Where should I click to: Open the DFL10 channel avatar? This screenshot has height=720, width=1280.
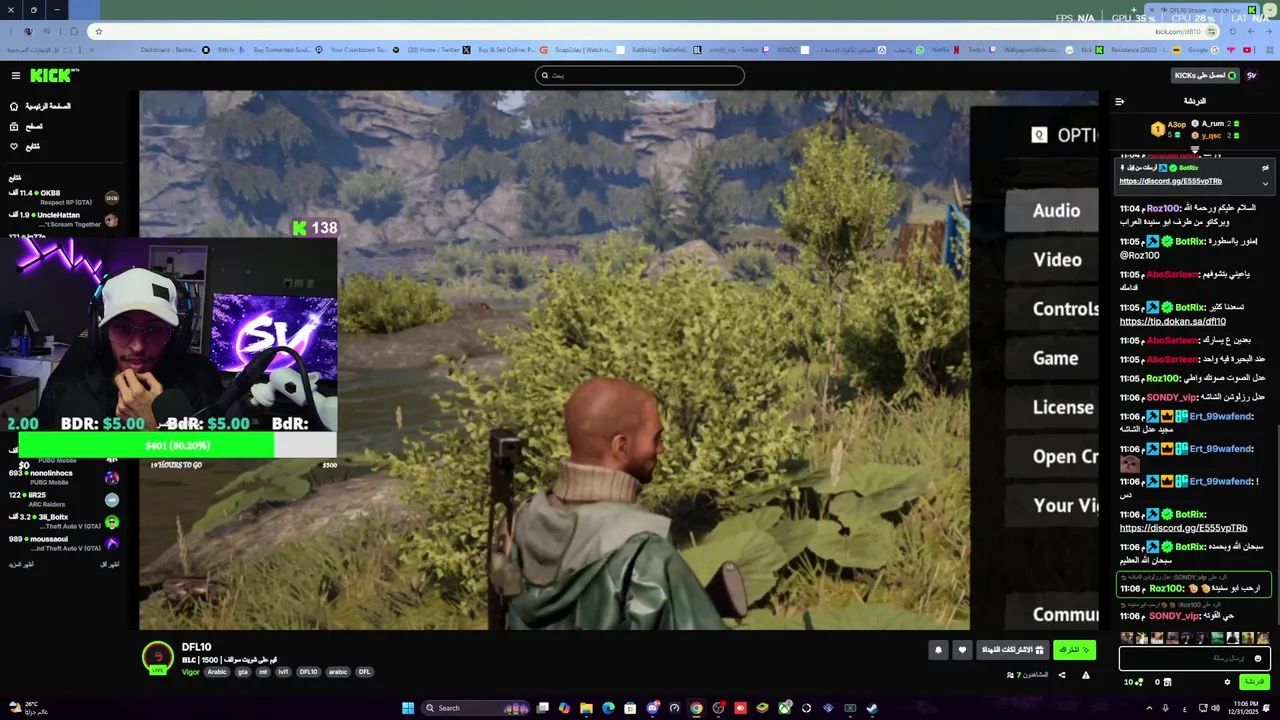[x=158, y=657]
